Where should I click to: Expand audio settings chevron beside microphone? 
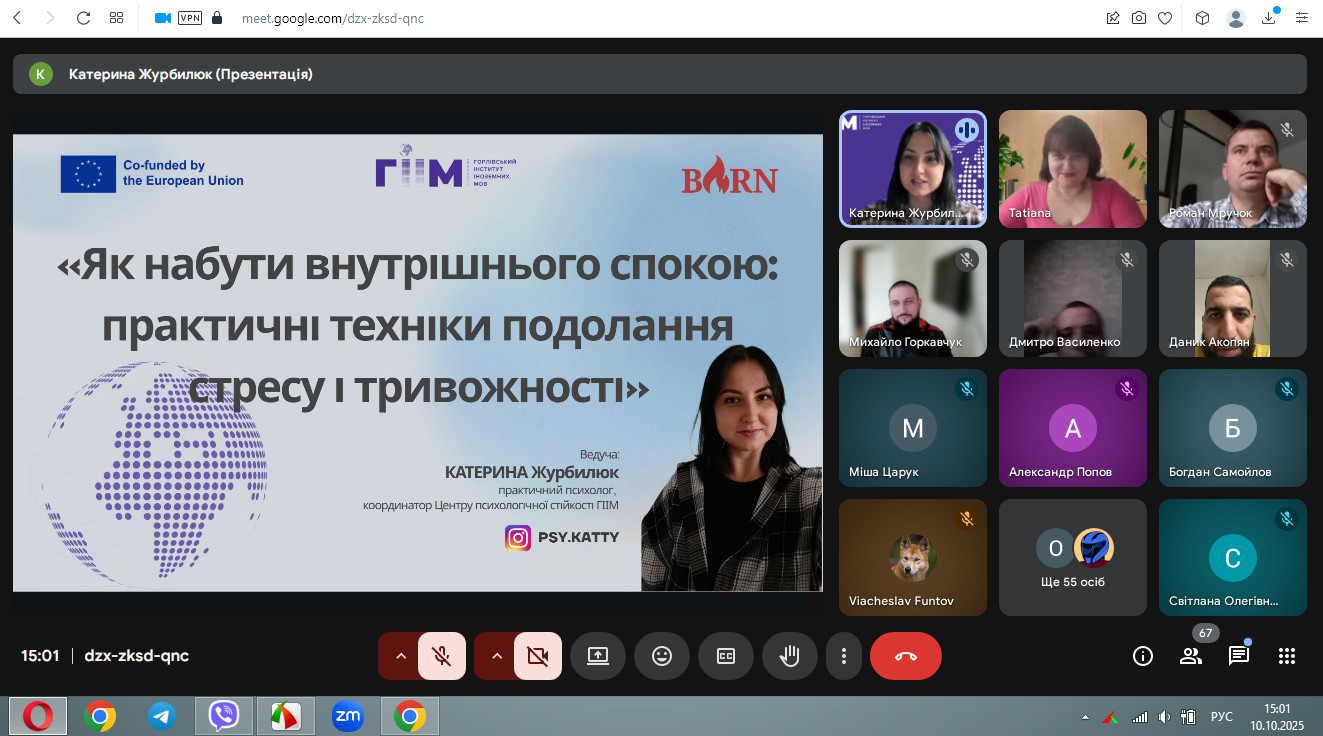[x=401, y=656]
